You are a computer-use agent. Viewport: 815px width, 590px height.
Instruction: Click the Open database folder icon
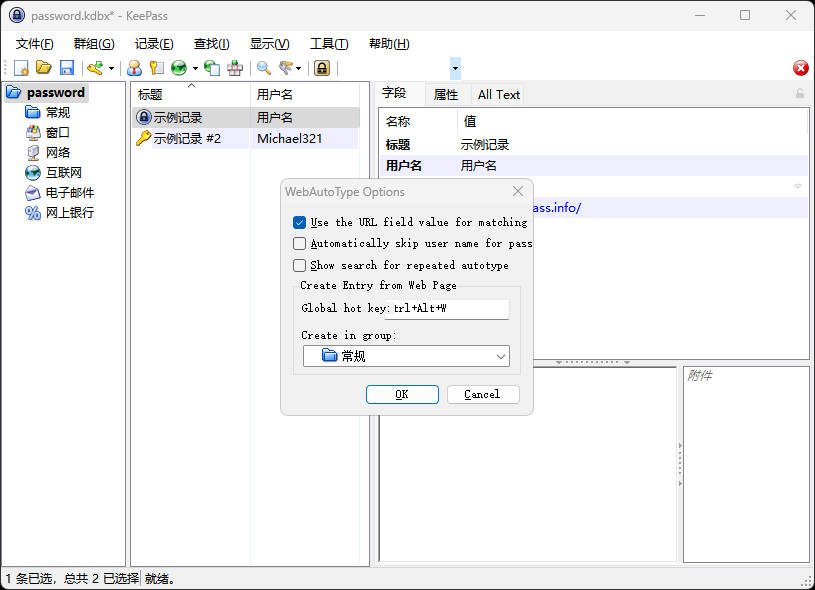pos(44,68)
